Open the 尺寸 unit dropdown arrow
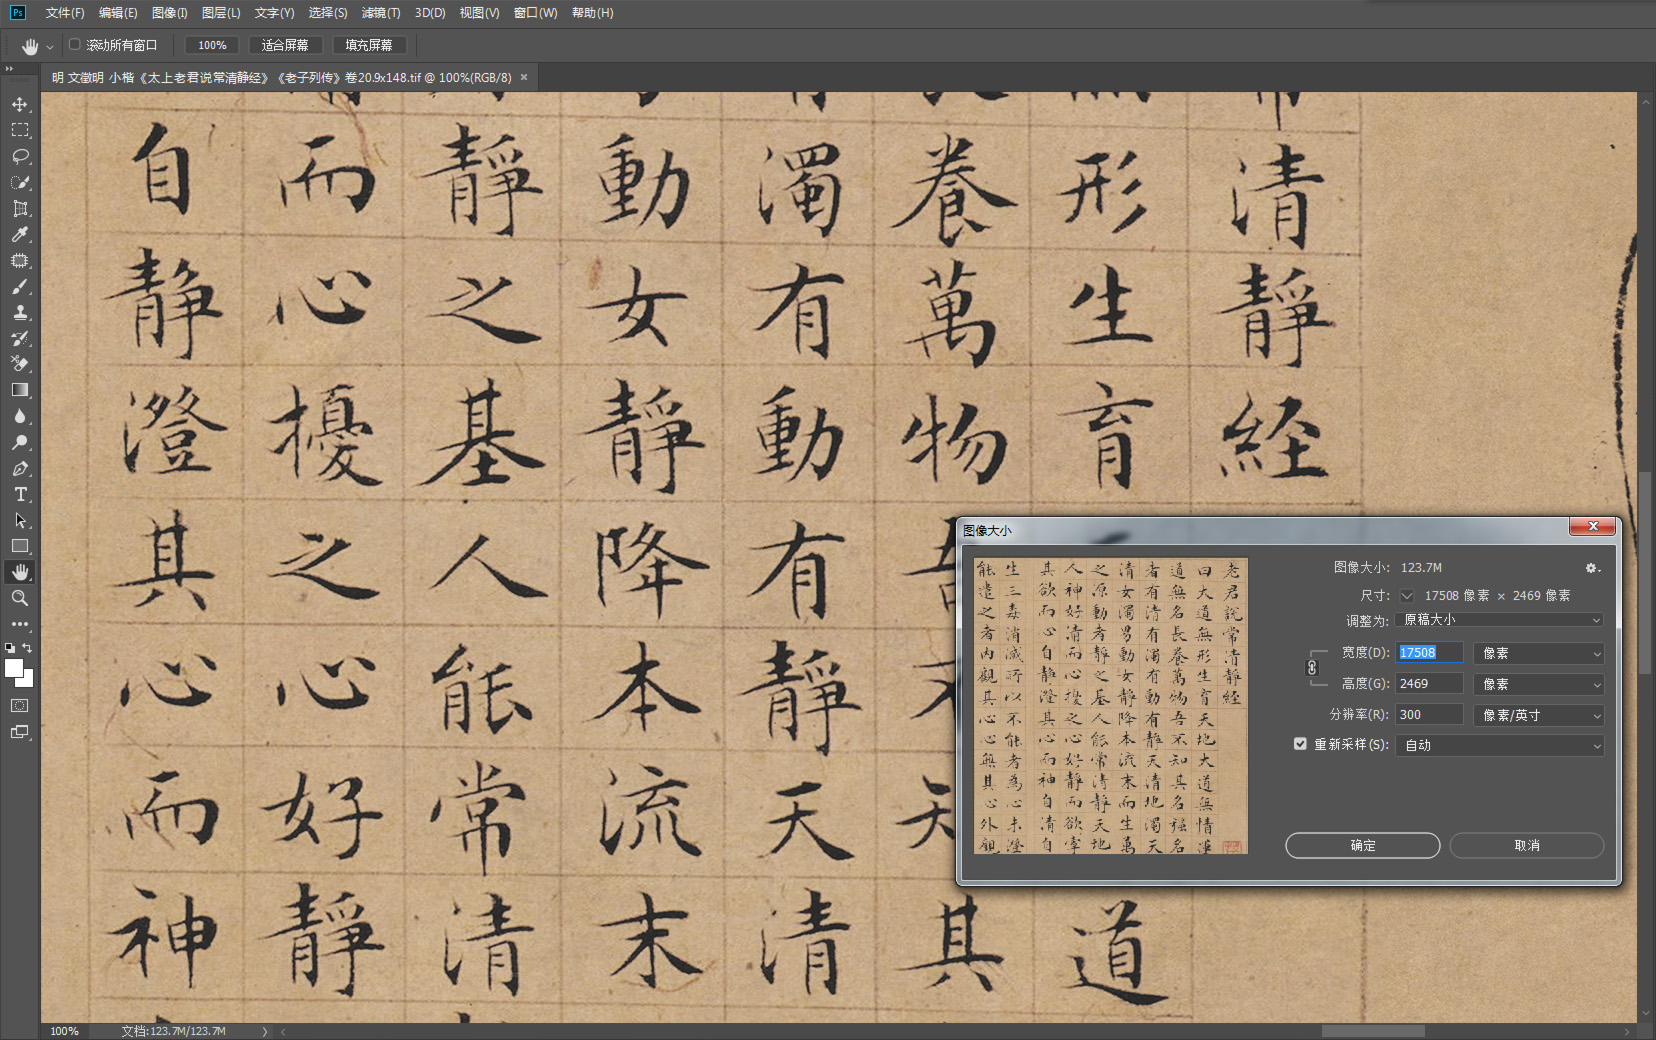Image resolution: width=1656 pixels, height=1040 pixels. [x=1407, y=595]
